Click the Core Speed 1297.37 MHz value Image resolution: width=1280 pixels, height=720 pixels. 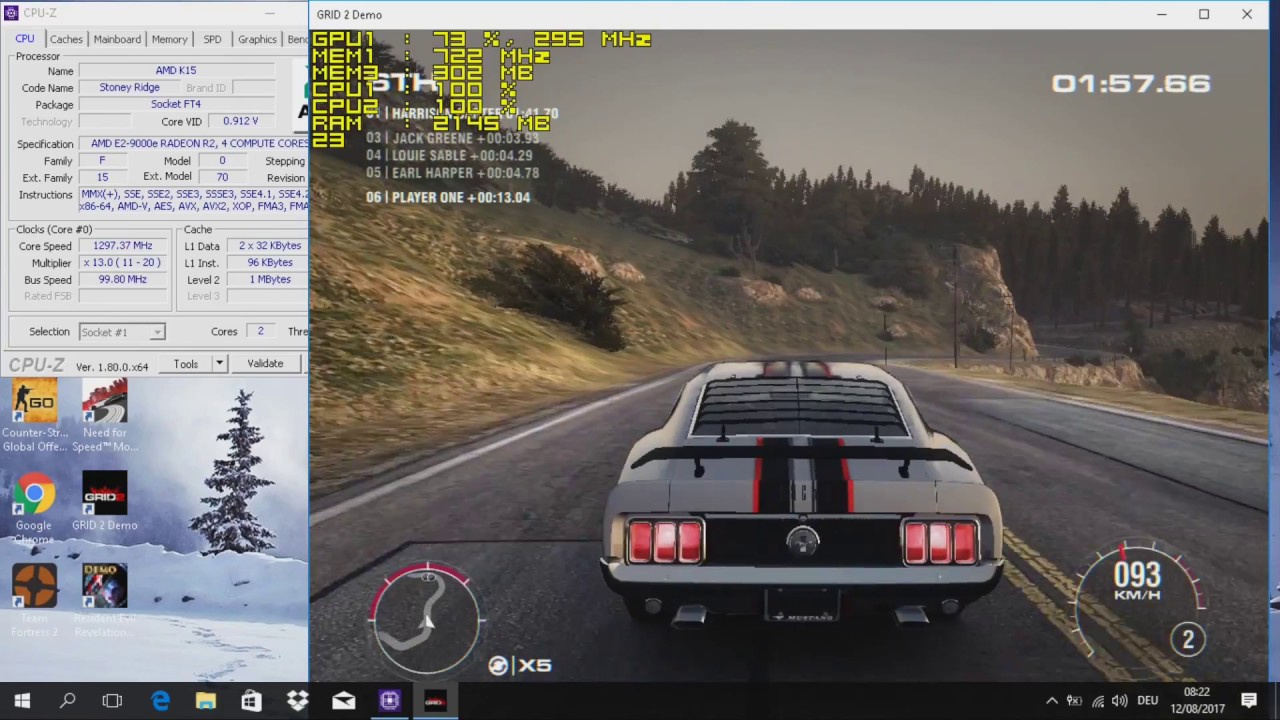click(x=122, y=246)
